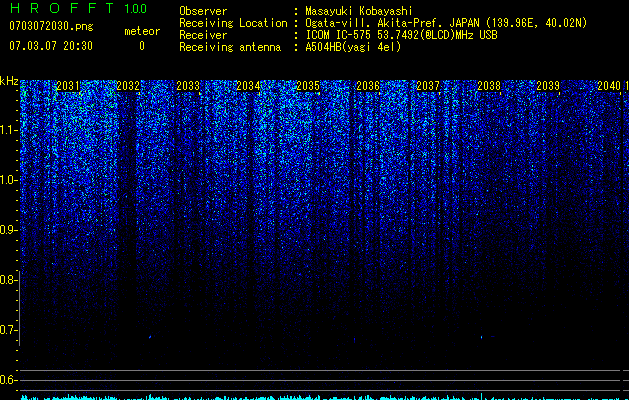
Task: Click the 1.0 frequency axis label
Action: click(8, 180)
